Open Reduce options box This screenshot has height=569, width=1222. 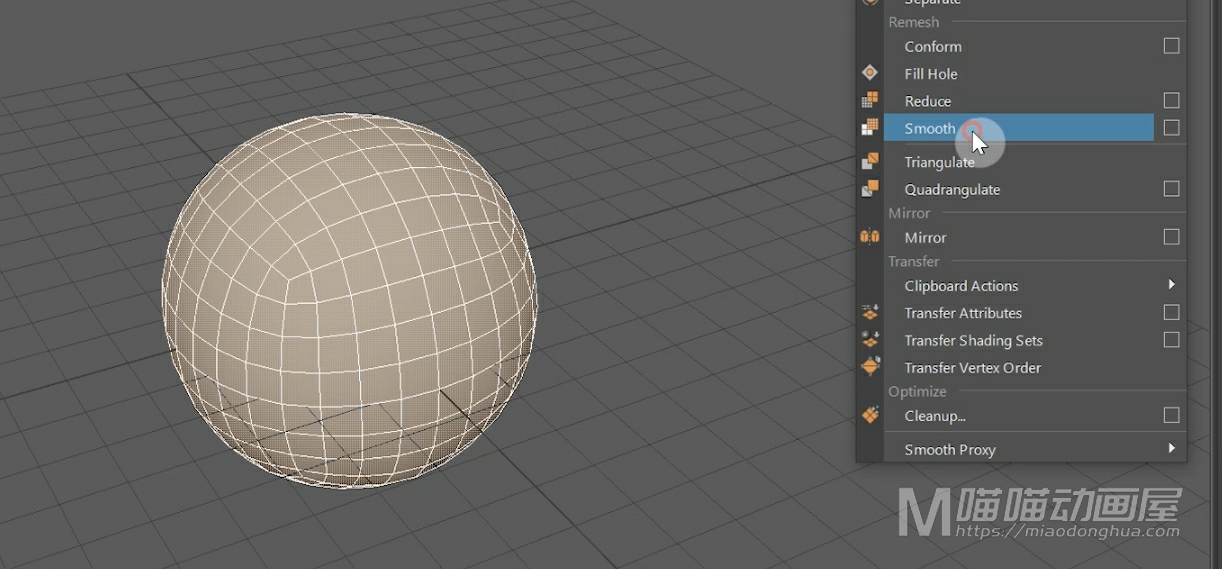click(x=1171, y=100)
